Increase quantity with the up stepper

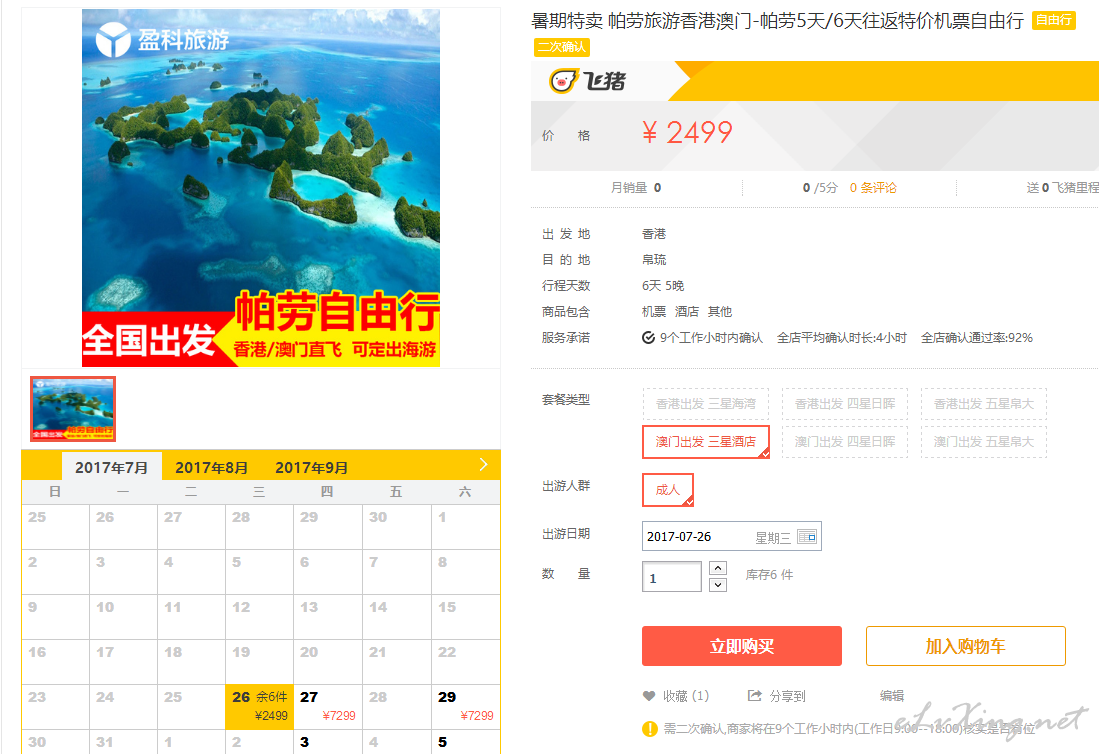(718, 568)
